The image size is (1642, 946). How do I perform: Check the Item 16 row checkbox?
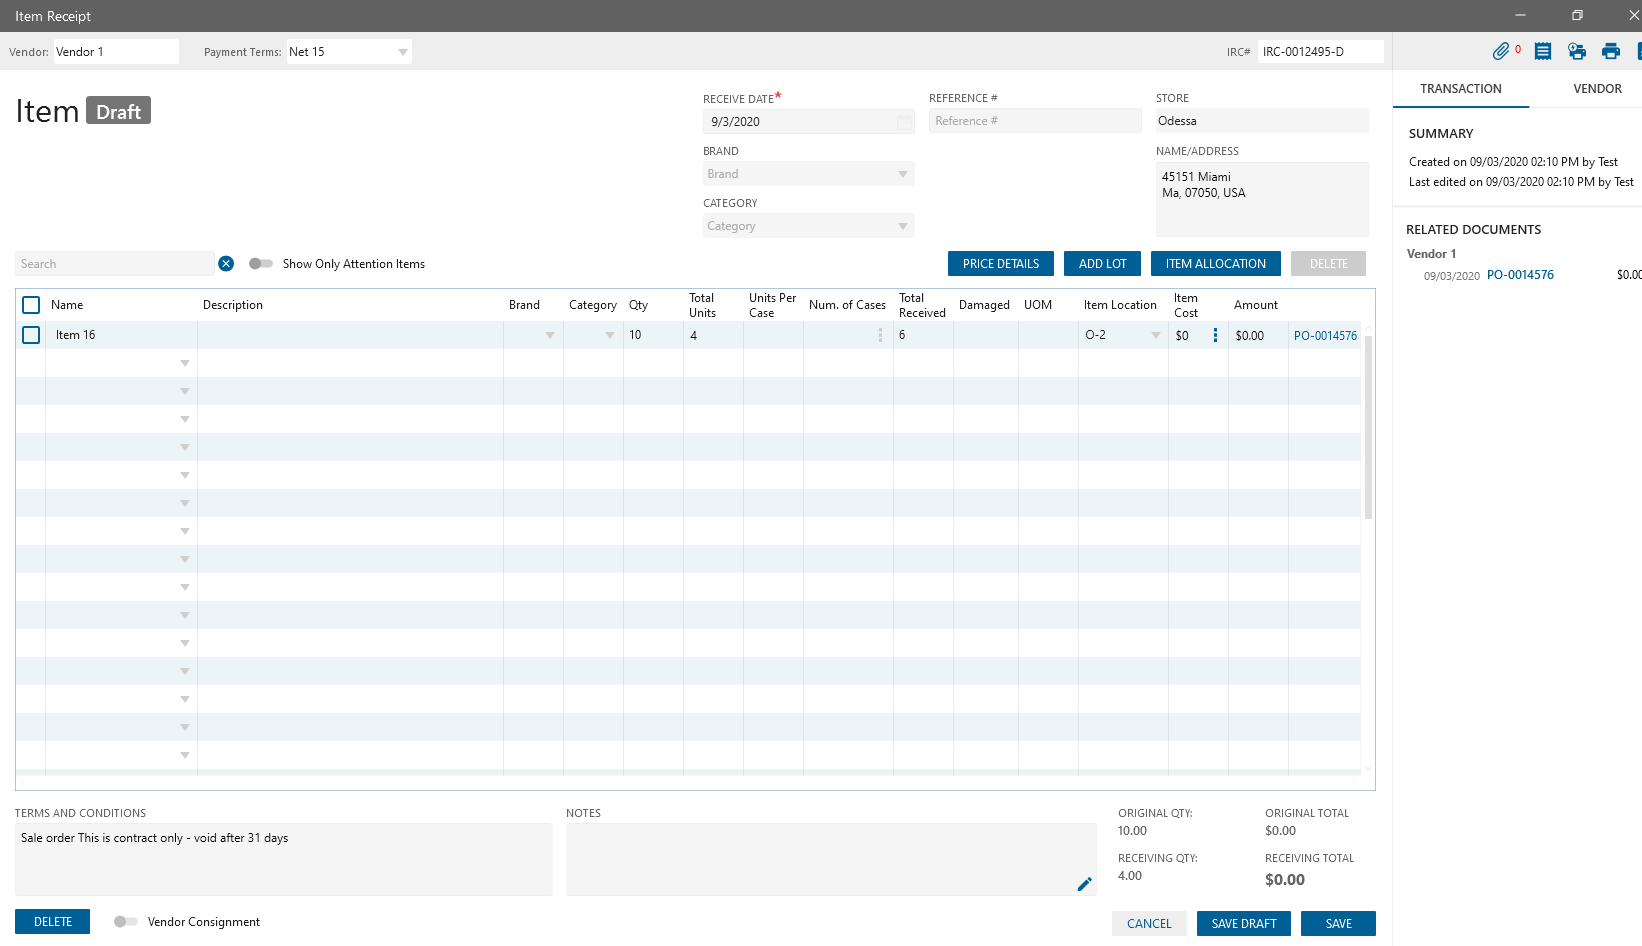coord(31,335)
